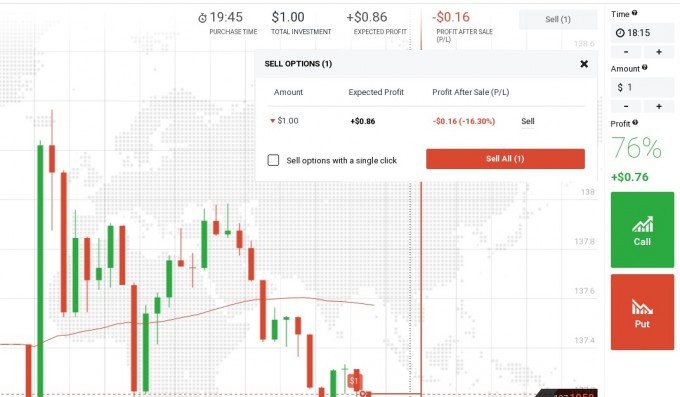Screen dimensions: 680x397
Task: Decrease trade amount with minus button
Action: pyautogui.click(x=626, y=106)
